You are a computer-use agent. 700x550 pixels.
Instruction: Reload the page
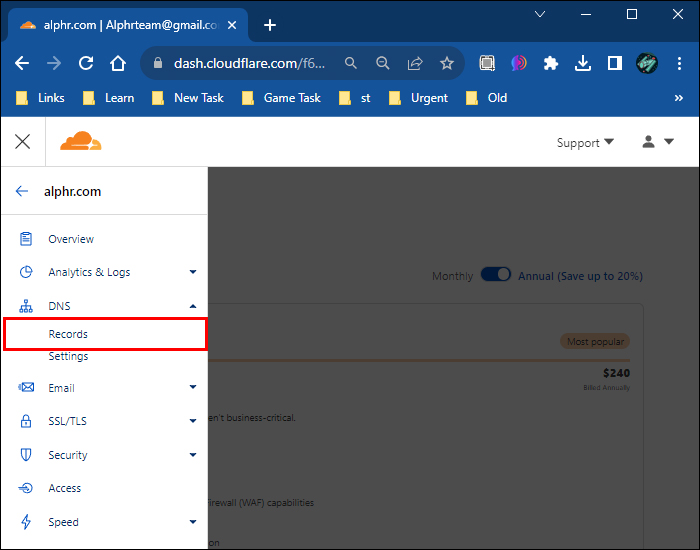click(x=86, y=63)
